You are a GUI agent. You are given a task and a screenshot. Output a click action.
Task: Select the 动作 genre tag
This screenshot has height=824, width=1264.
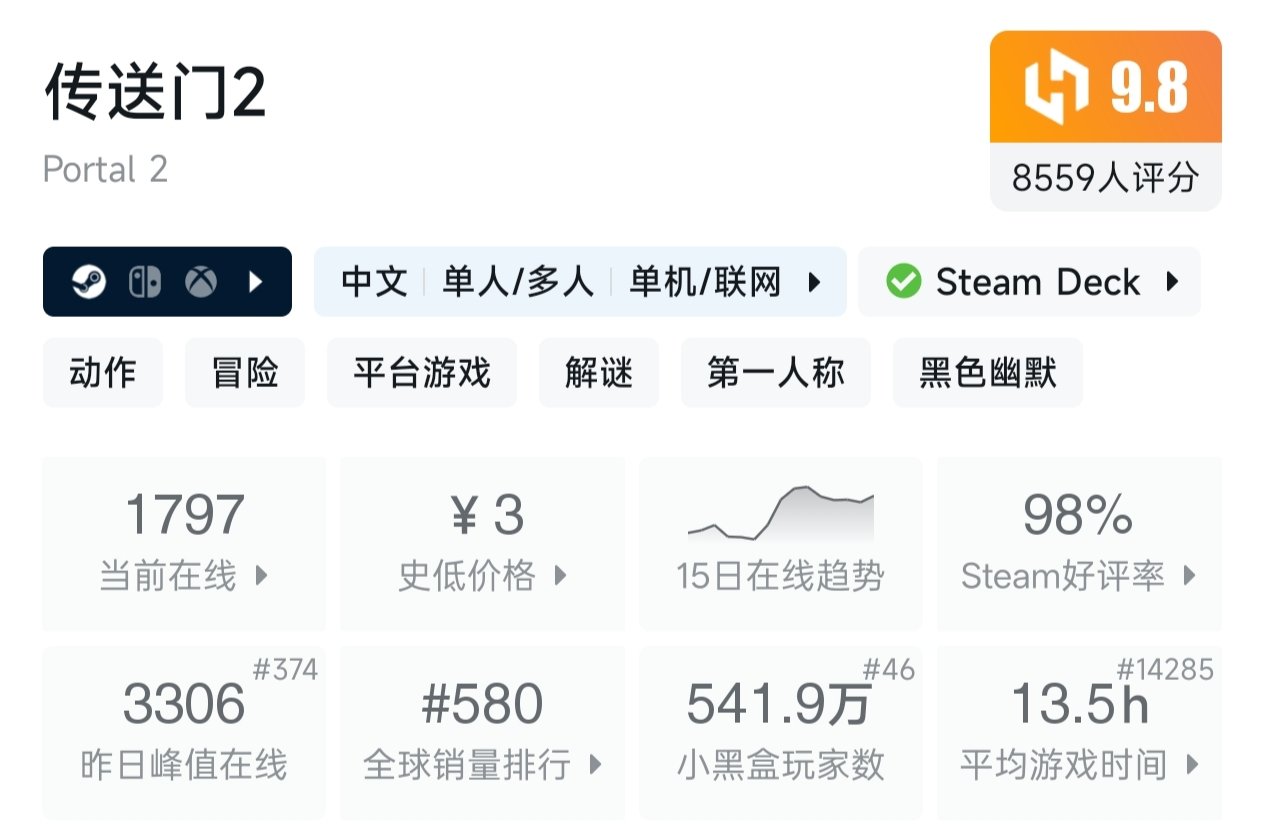click(x=103, y=373)
